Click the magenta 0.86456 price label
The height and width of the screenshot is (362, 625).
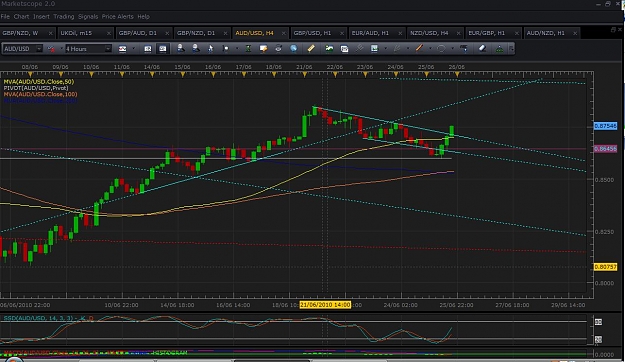point(605,149)
